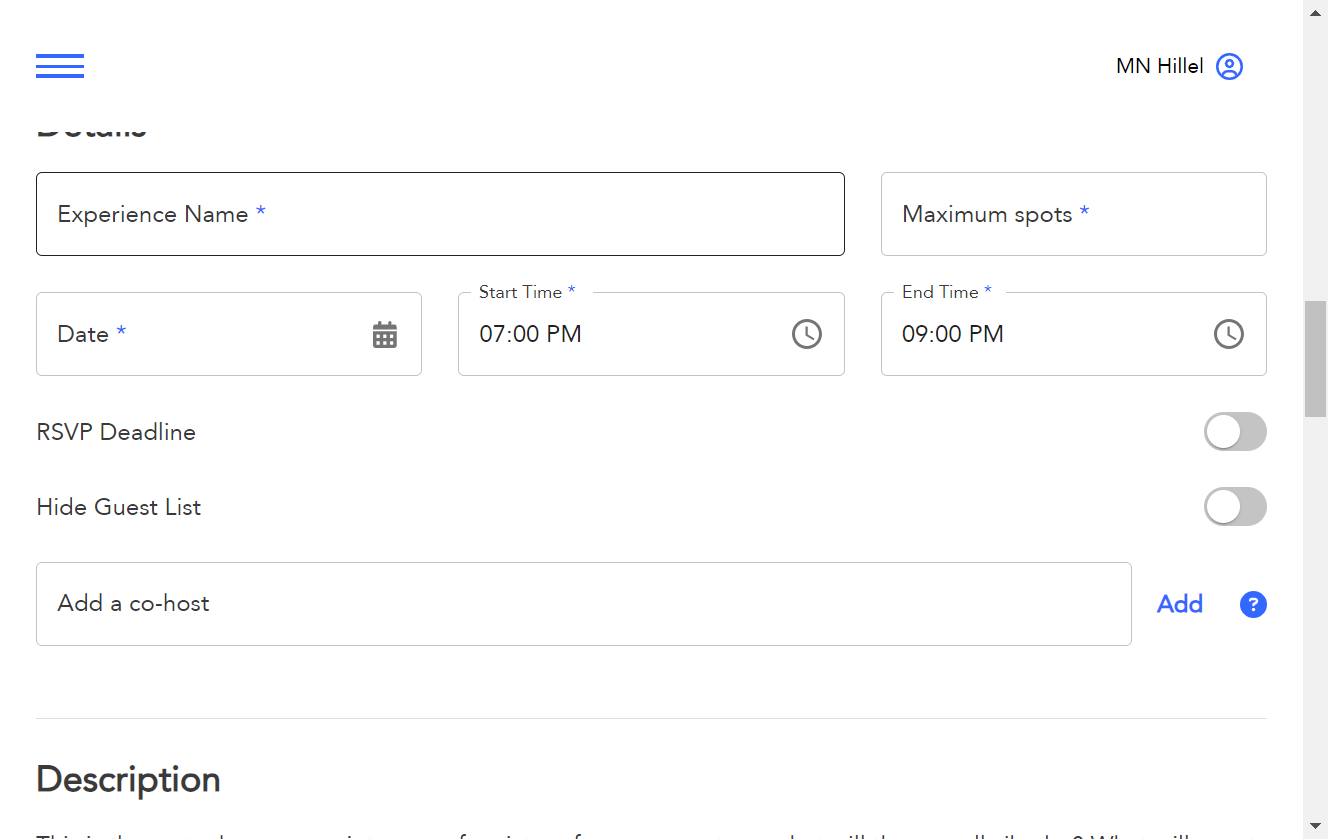Image resolution: width=1328 pixels, height=839 pixels.
Task: Click the Description heading
Action: [x=129, y=780]
